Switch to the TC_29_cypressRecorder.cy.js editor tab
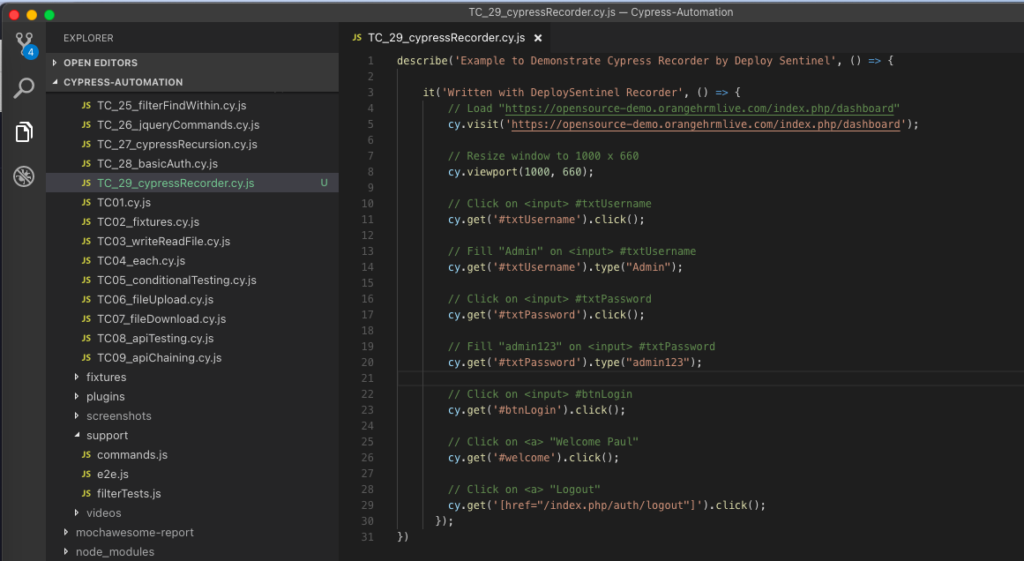The width and height of the screenshot is (1024, 561). 447,38
